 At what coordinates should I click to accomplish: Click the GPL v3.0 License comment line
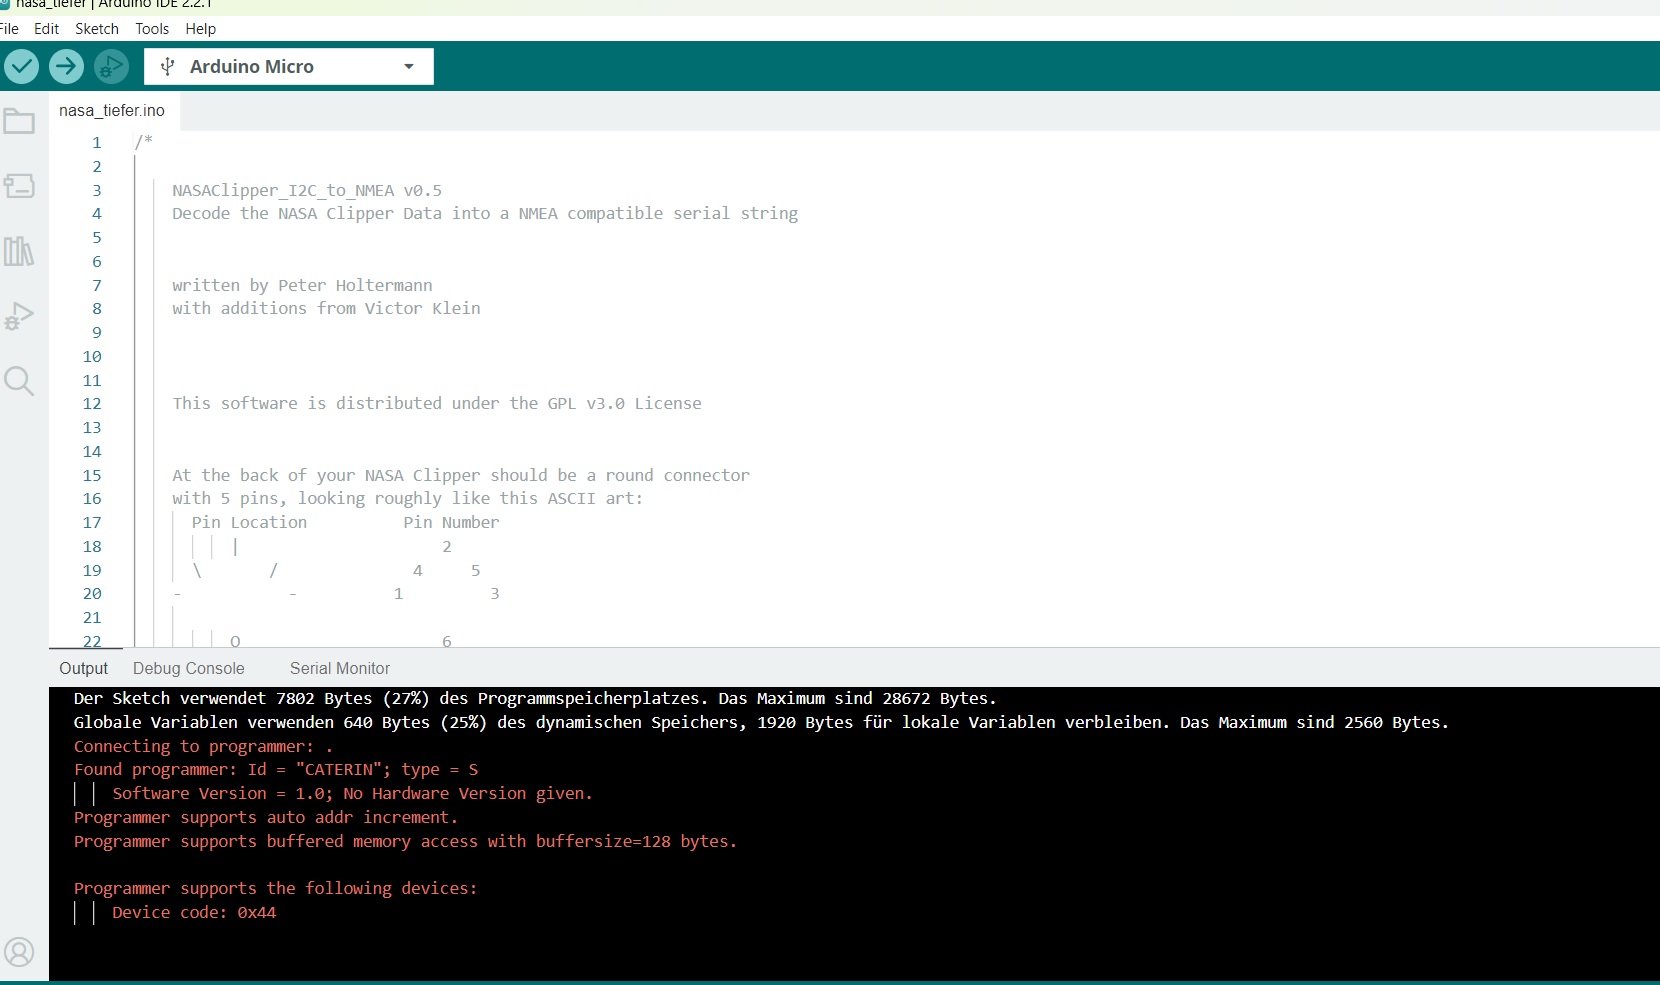(437, 404)
